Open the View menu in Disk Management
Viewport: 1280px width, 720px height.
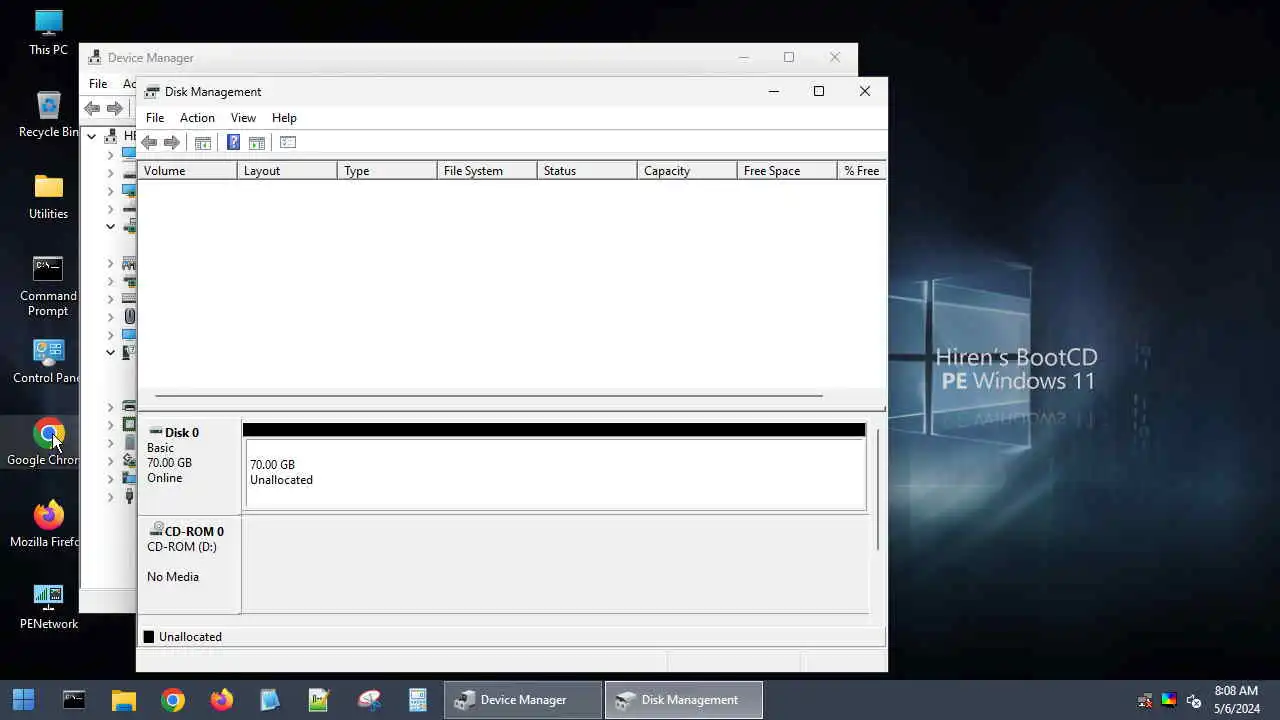[x=243, y=118]
